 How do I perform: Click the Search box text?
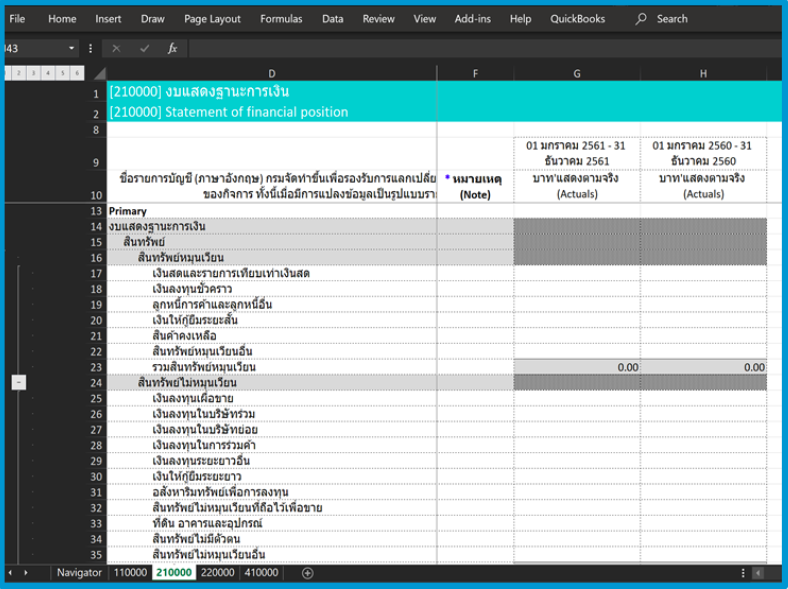point(672,19)
